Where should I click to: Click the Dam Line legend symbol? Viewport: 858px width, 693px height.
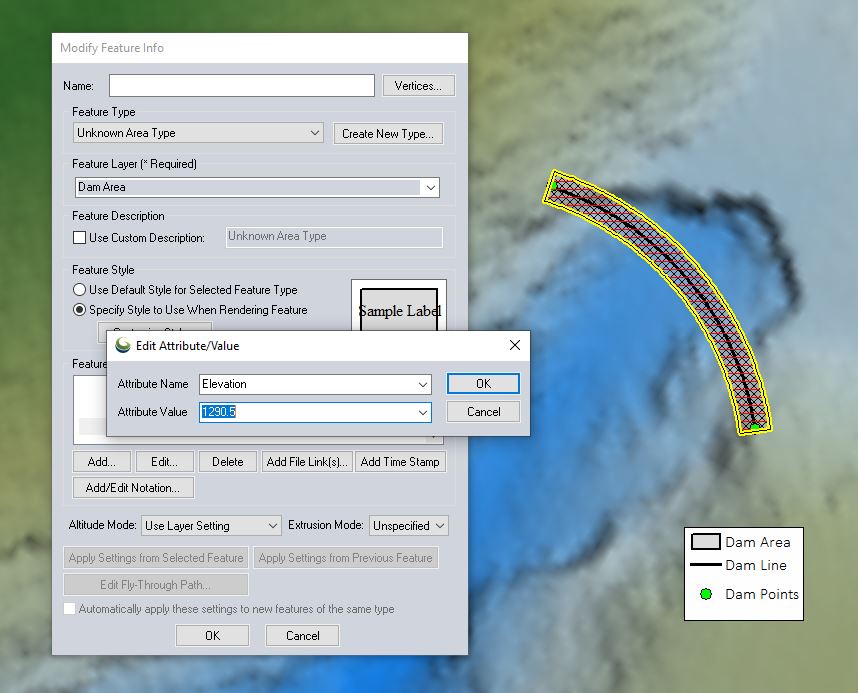point(705,564)
